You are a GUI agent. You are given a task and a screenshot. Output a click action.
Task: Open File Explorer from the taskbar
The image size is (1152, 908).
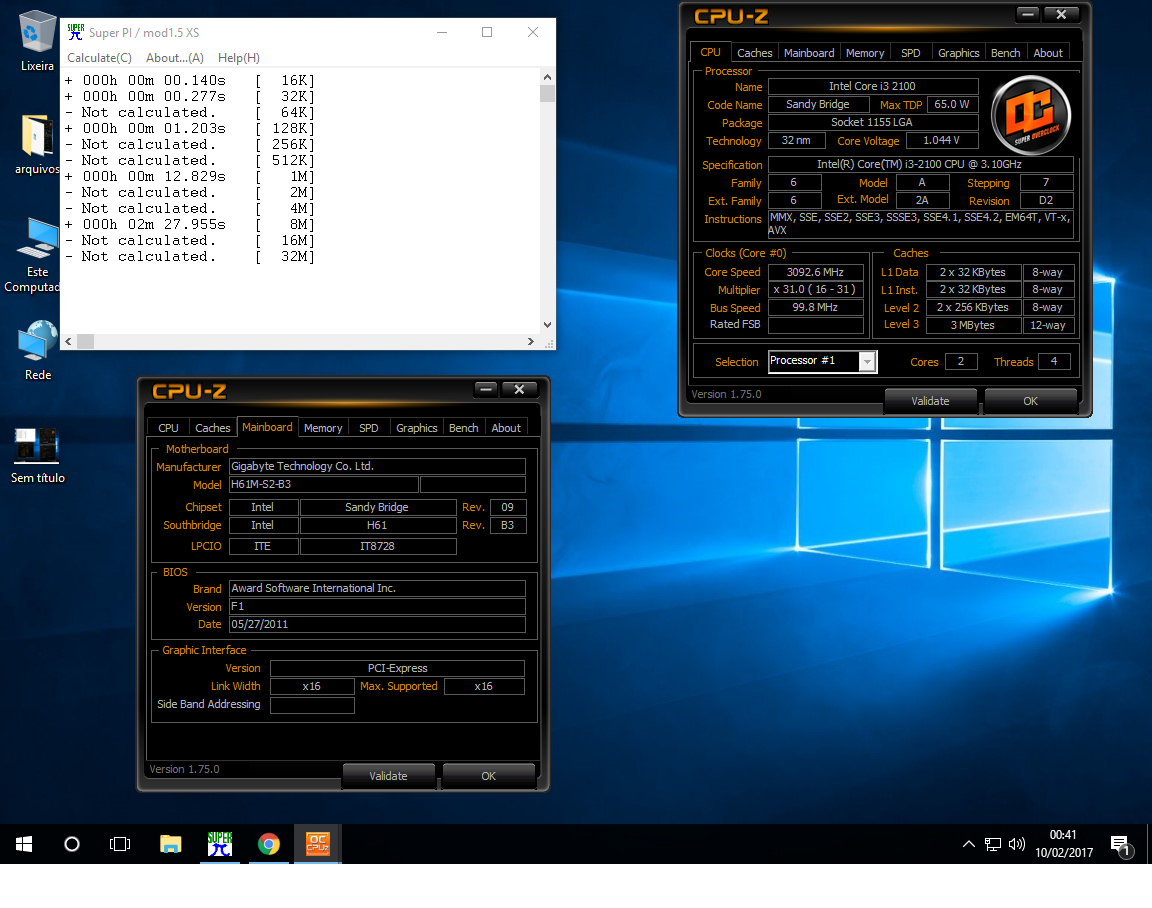point(170,844)
